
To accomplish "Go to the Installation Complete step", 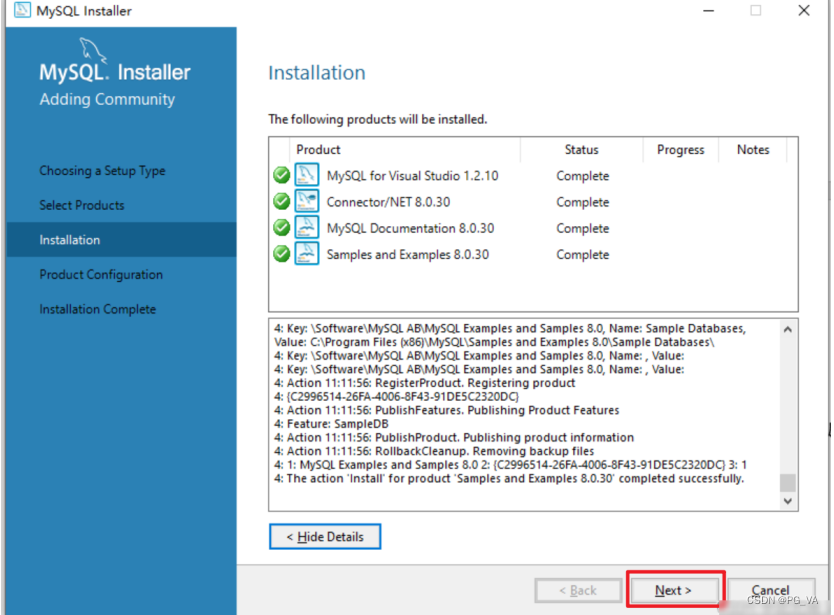I will pyautogui.click(x=97, y=309).
